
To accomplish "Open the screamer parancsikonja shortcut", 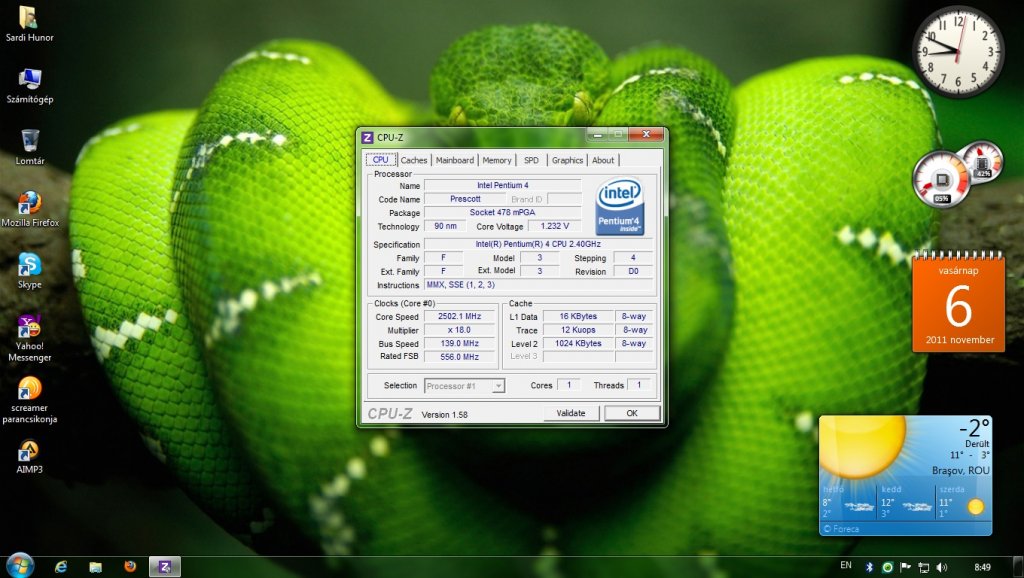I will click(29, 400).
